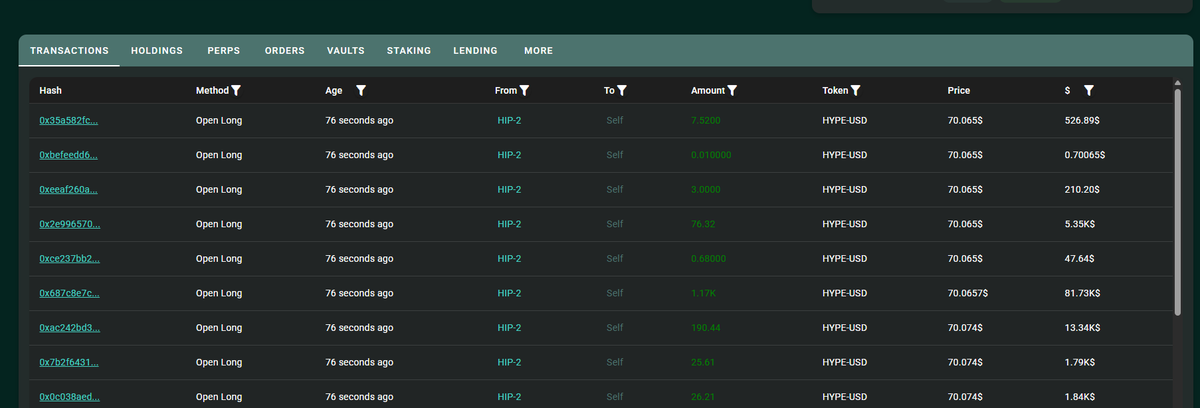Click the Method column header label
The image size is (1200, 408).
click(x=212, y=90)
